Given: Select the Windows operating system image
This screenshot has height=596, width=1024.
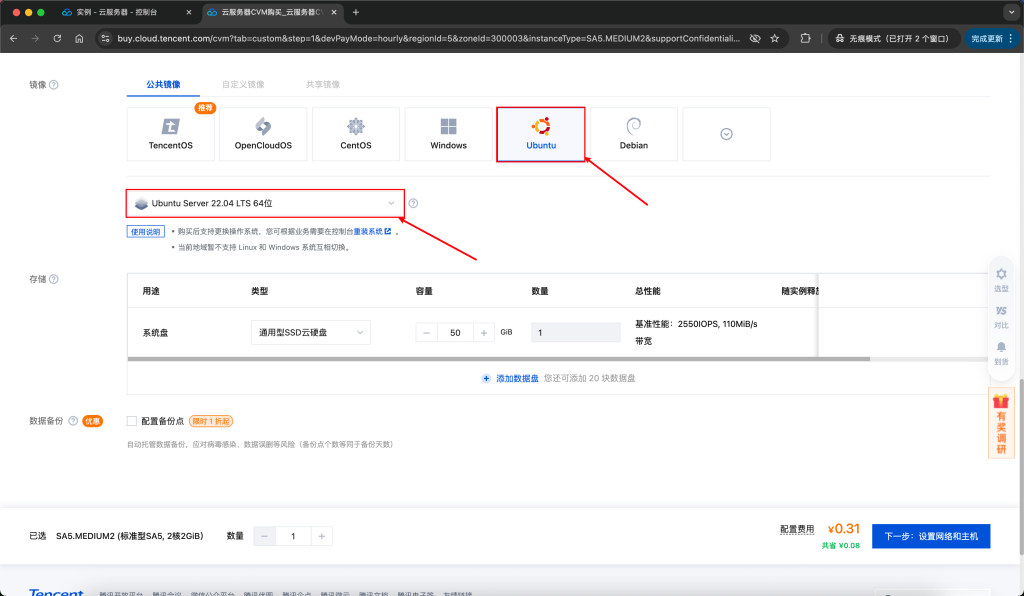Looking at the screenshot, I should [x=448, y=133].
